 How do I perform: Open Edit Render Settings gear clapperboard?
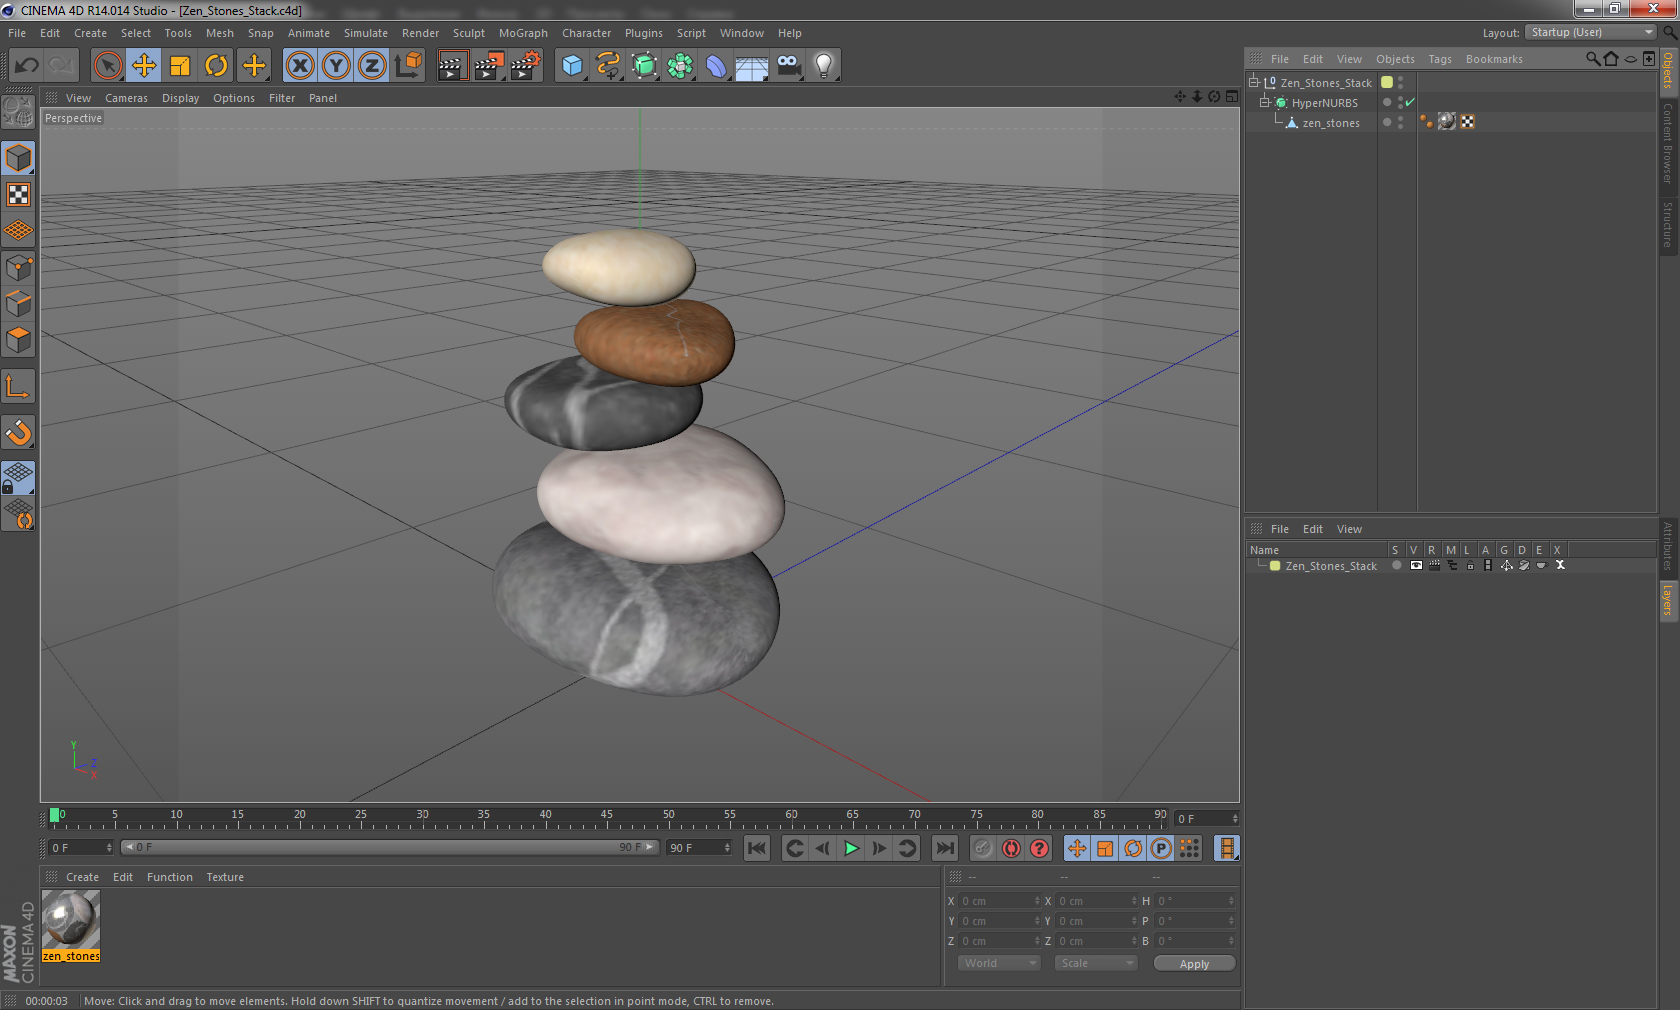pyautogui.click(x=526, y=66)
